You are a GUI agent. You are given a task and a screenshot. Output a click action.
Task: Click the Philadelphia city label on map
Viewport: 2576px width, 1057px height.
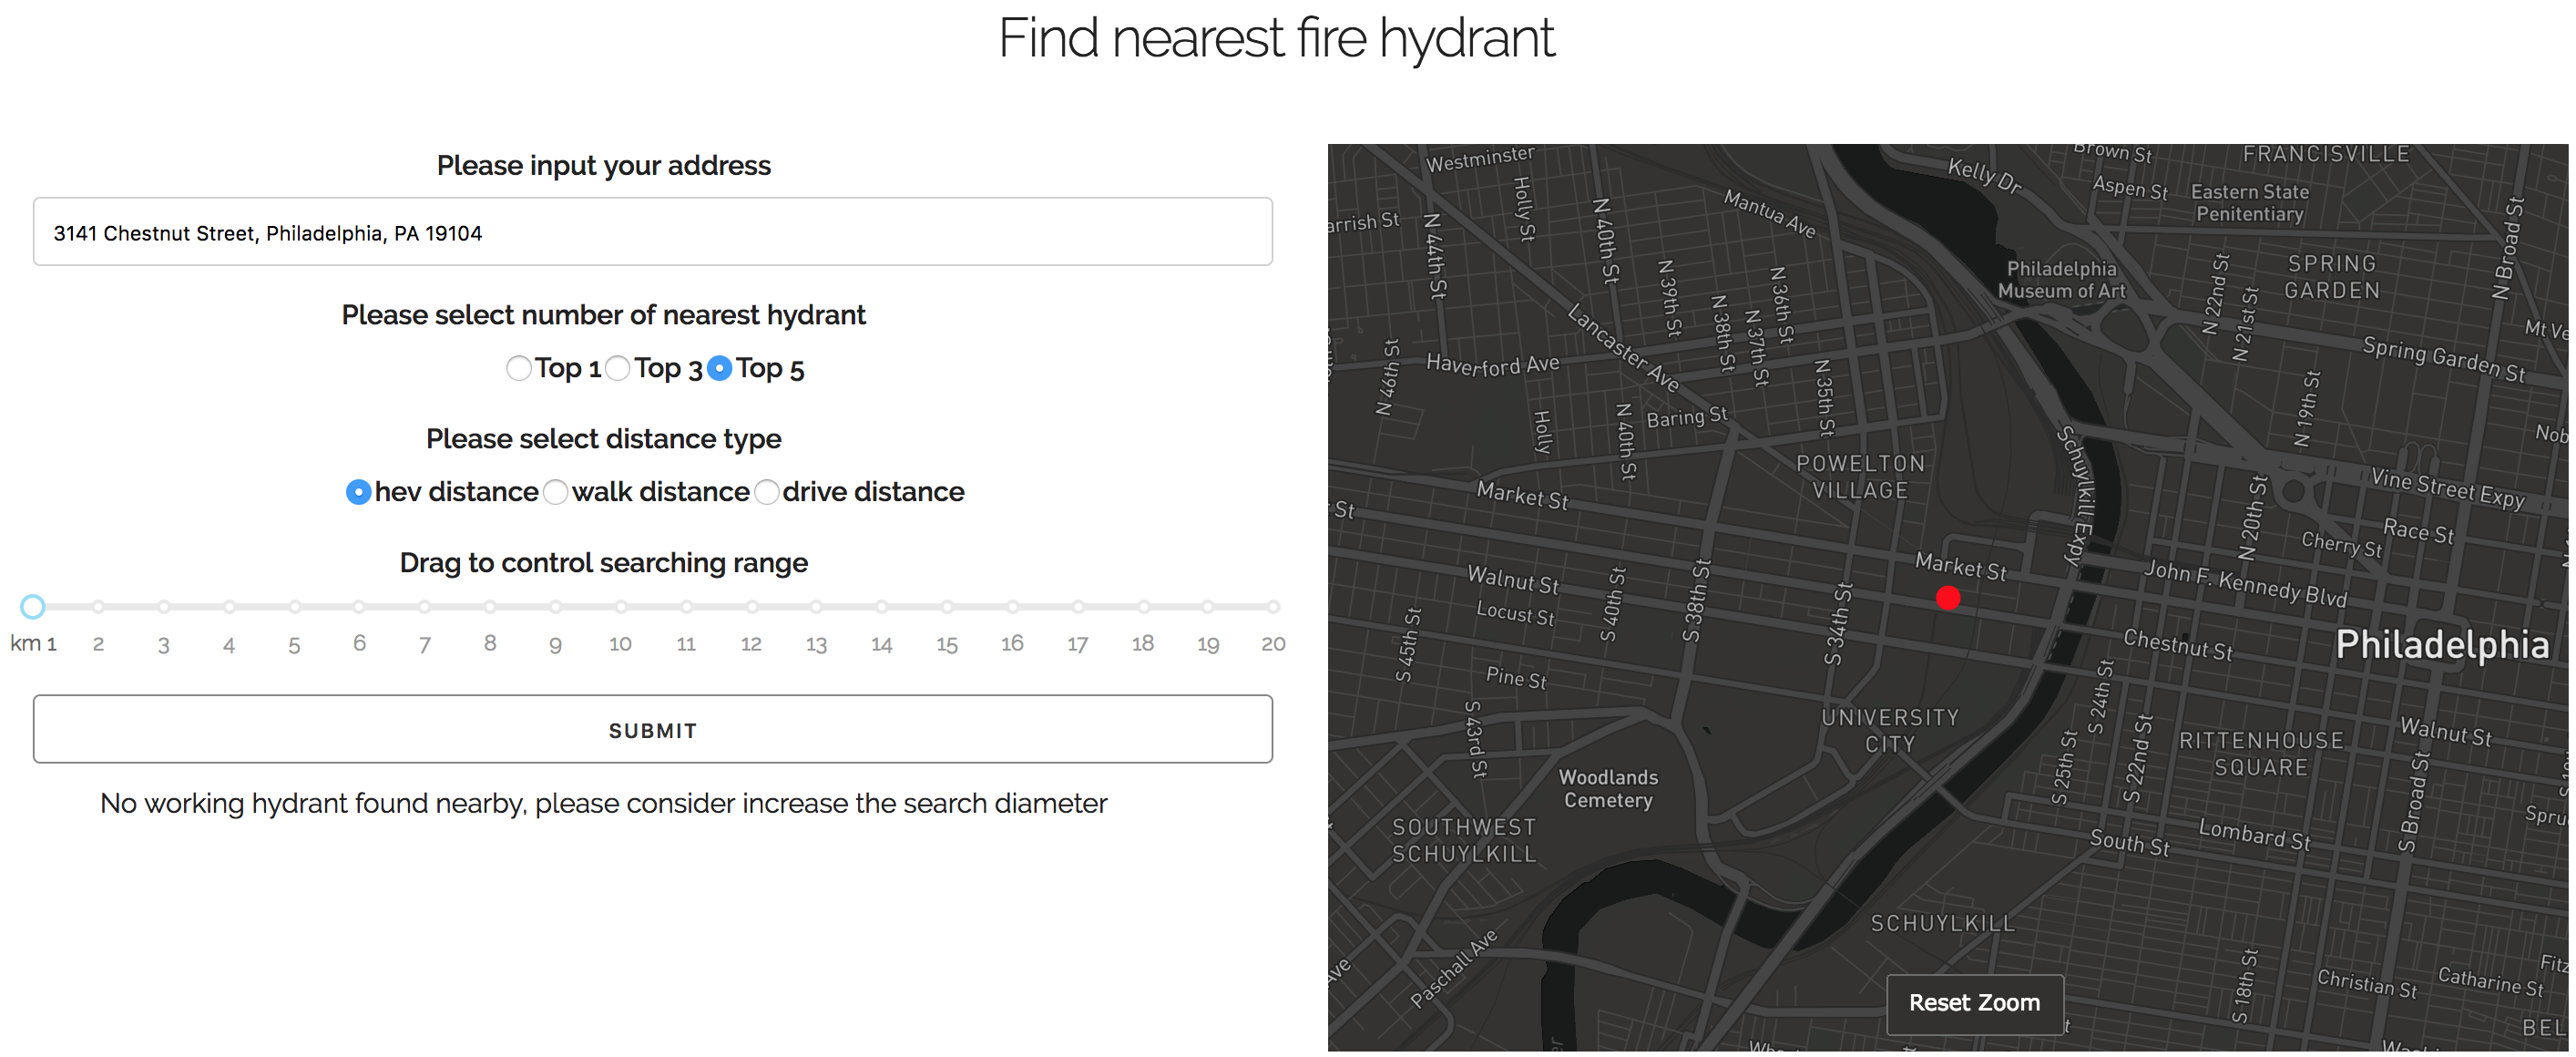2441,646
